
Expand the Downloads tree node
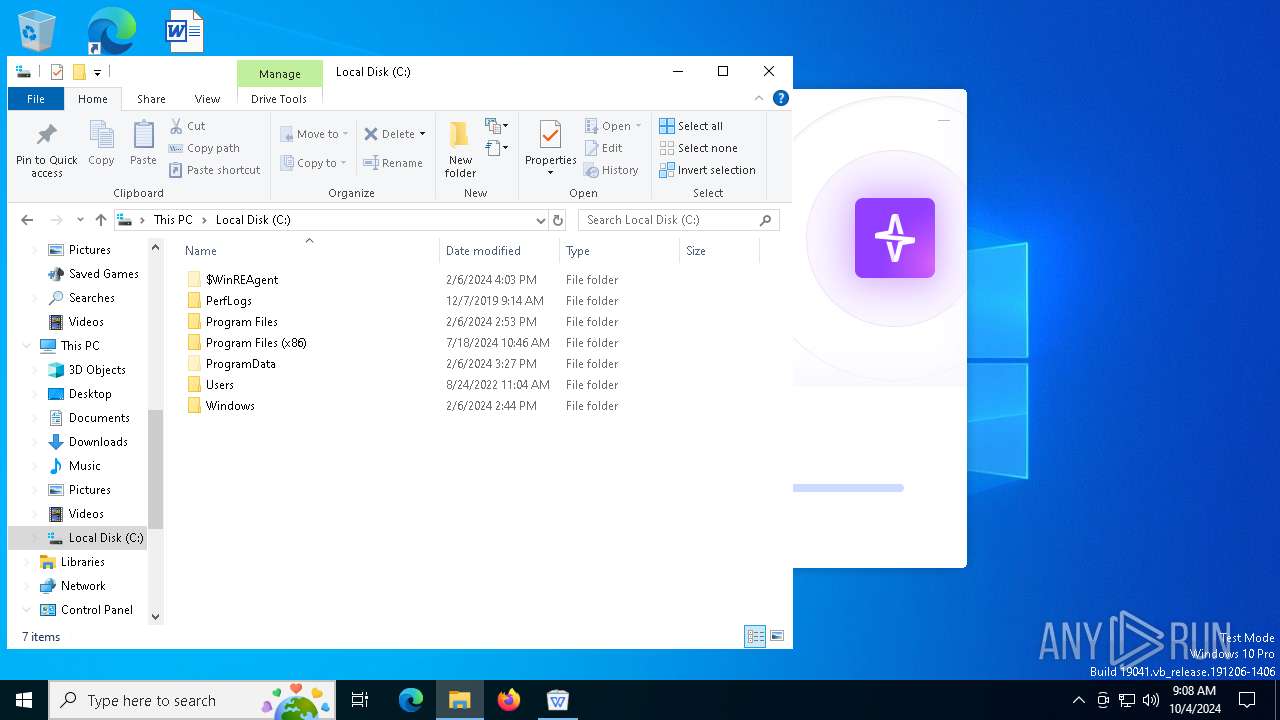[36, 442]
